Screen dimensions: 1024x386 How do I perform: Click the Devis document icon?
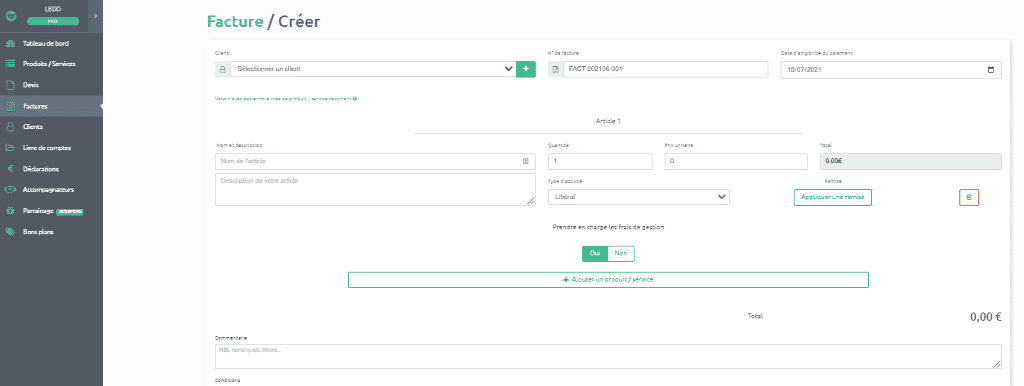pyautogui.click(x=10, y=85)
